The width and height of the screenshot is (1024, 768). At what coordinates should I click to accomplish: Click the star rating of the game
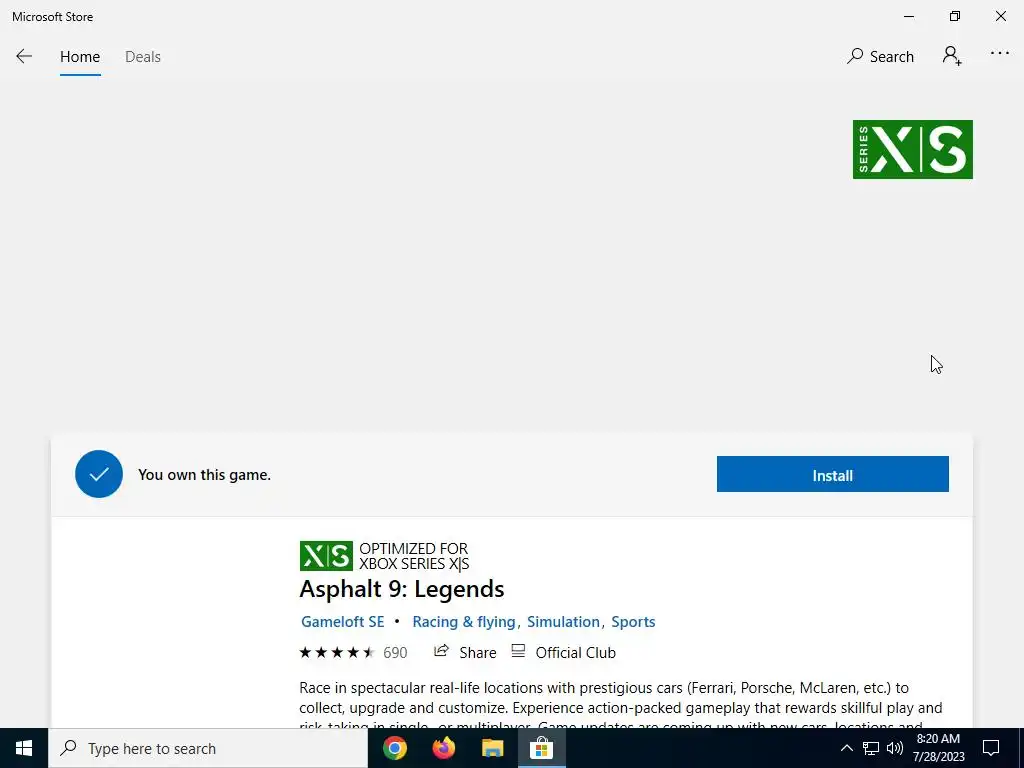(337, 652)
